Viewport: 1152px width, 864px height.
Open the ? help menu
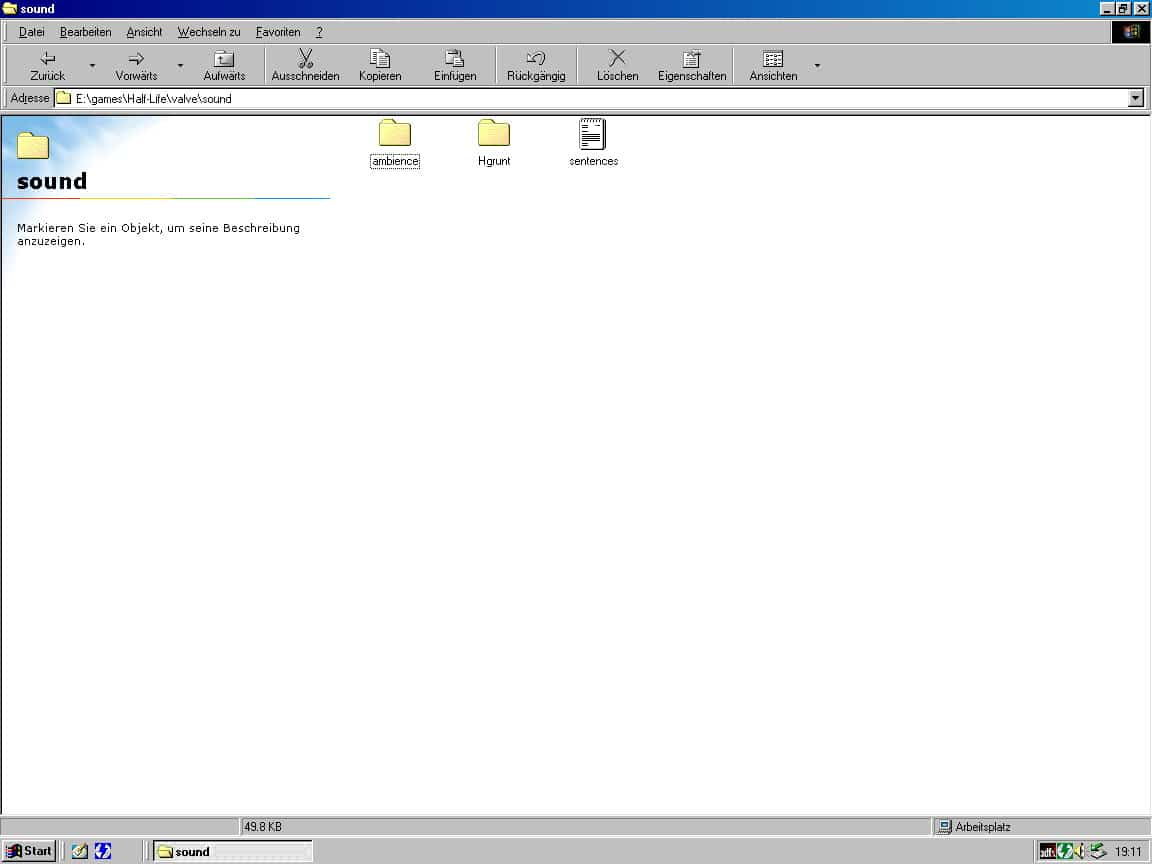click(x=319, y=32)
